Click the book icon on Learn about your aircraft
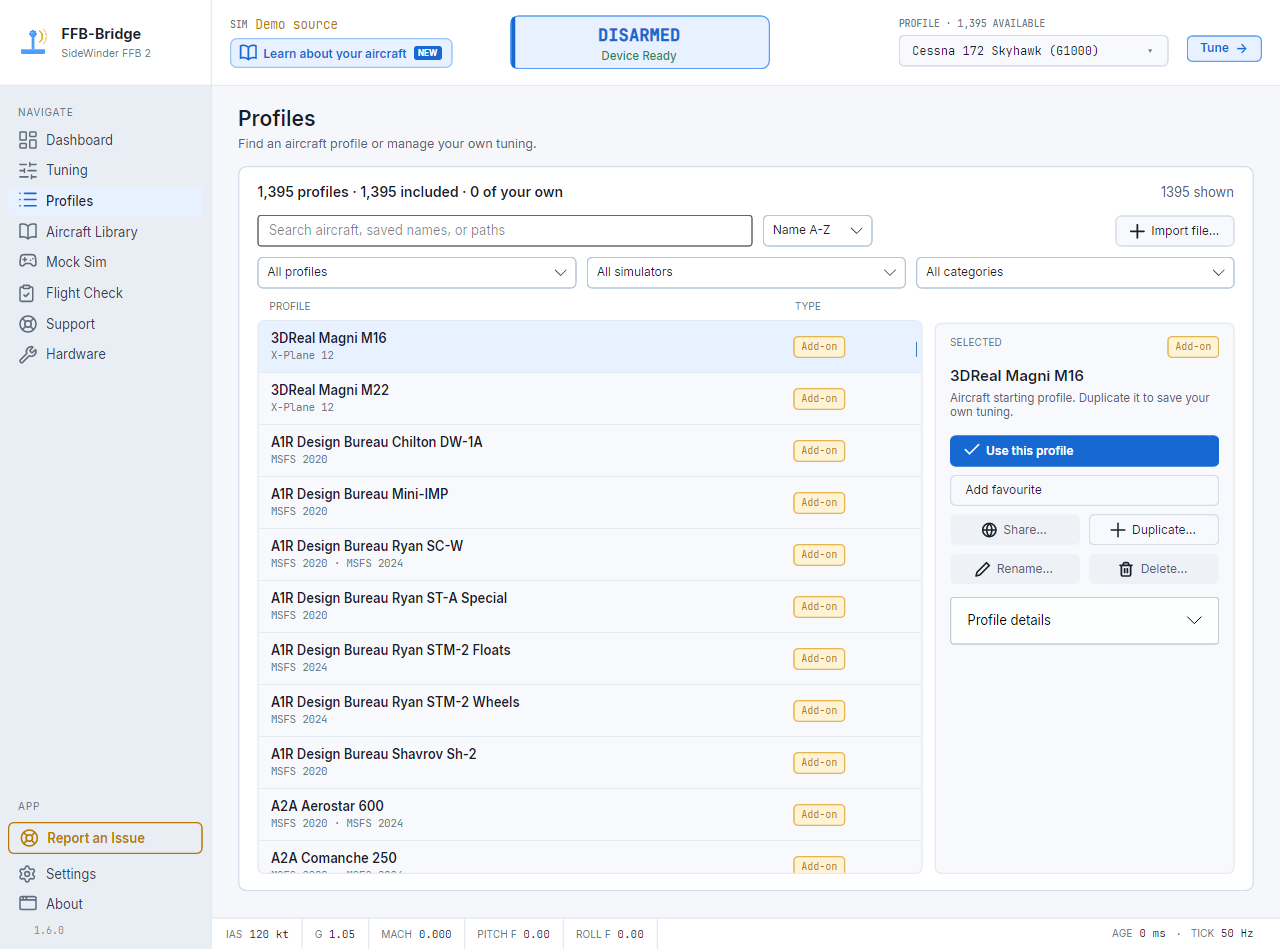Image resolution: width=1280 pixels, height=949 pixels. [248, 53]
